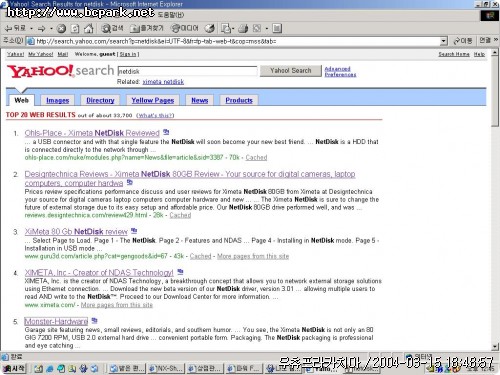Open 'XIMETA, Inc - Creator of NDAS Technology!' link
This screenshot has width=500, height=375.
(x=99, y=273)
